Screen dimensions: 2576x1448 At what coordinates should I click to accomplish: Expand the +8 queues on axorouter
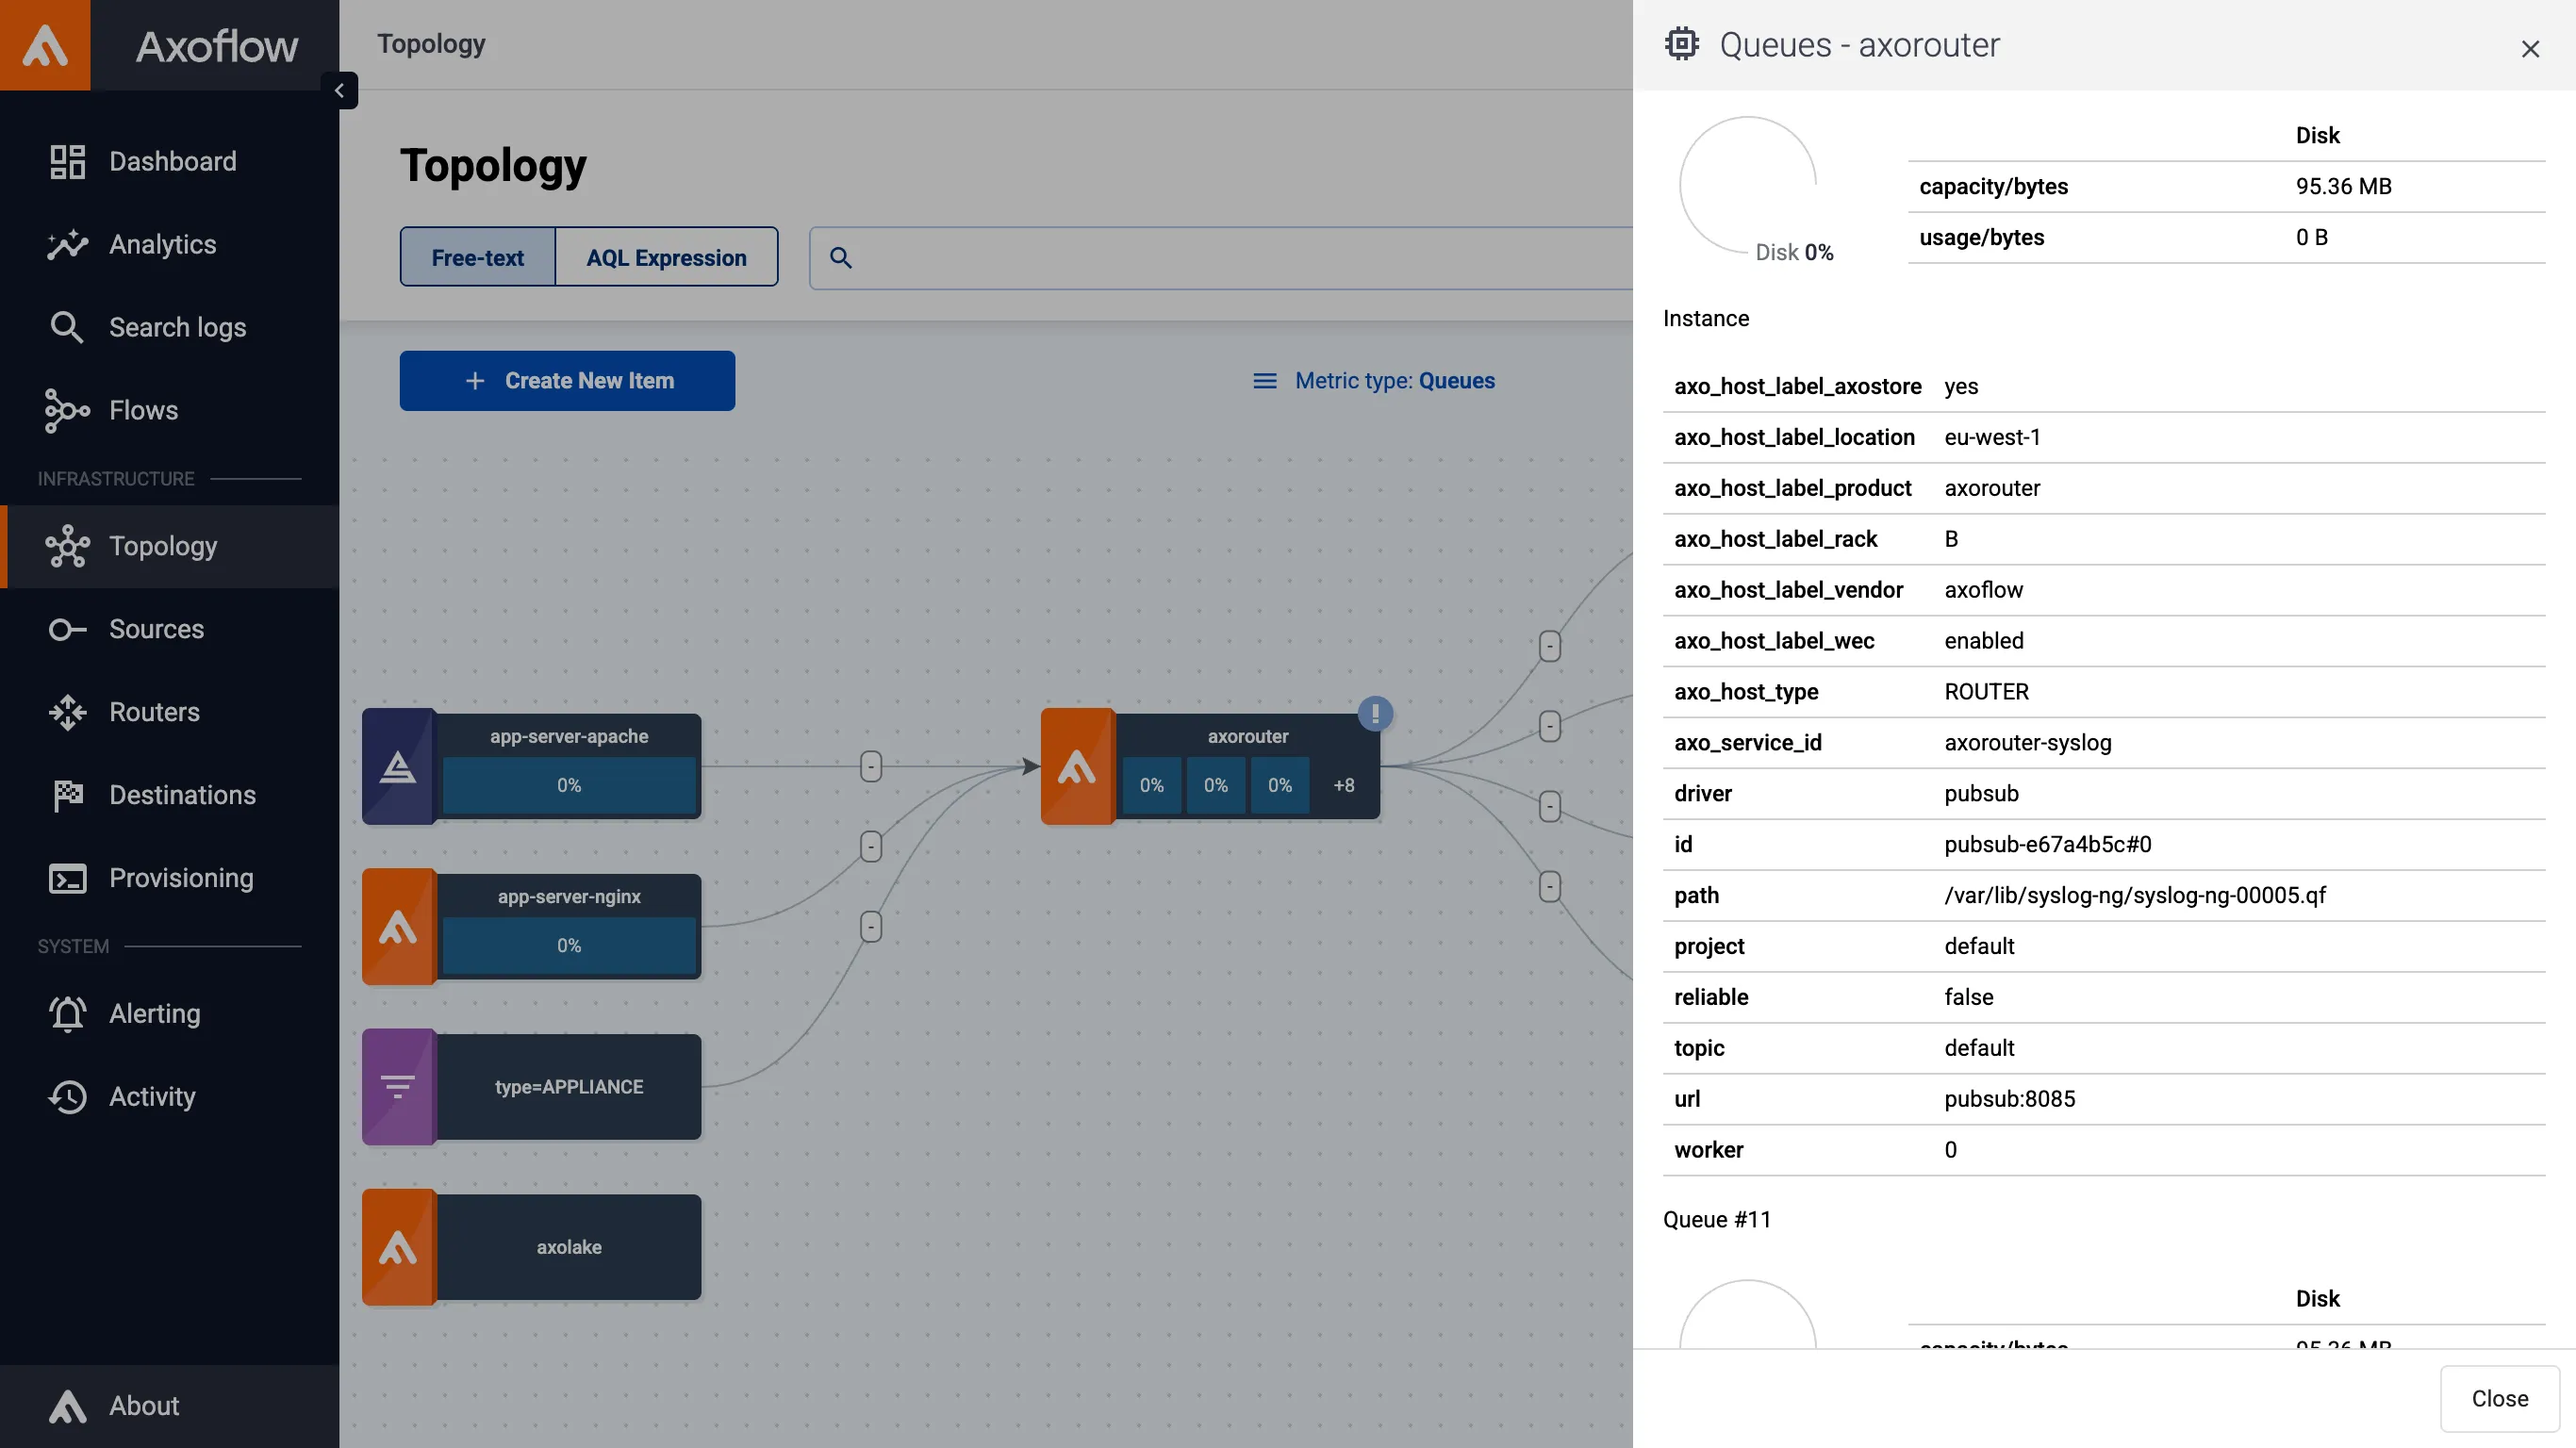click(1343, 785)
